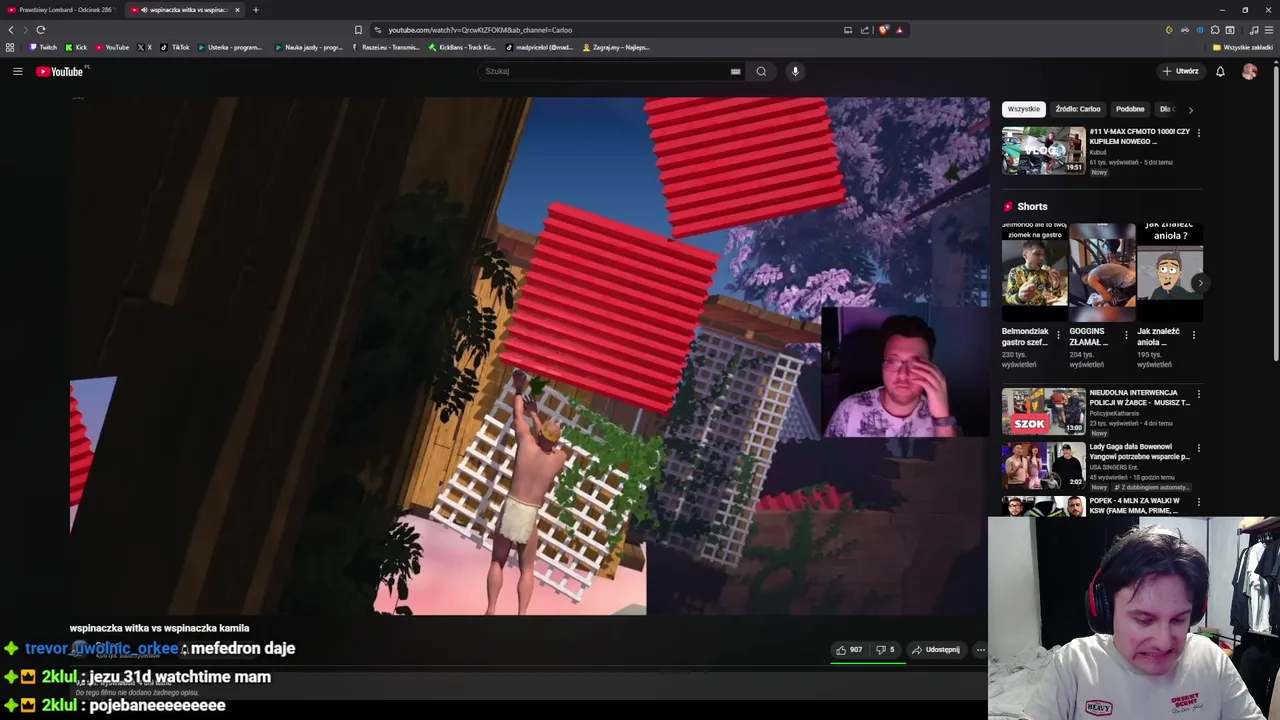Start voice search with the microphone icon
Screen dimensions: 1280x720
pyautogui.click(x=795, y=71)
